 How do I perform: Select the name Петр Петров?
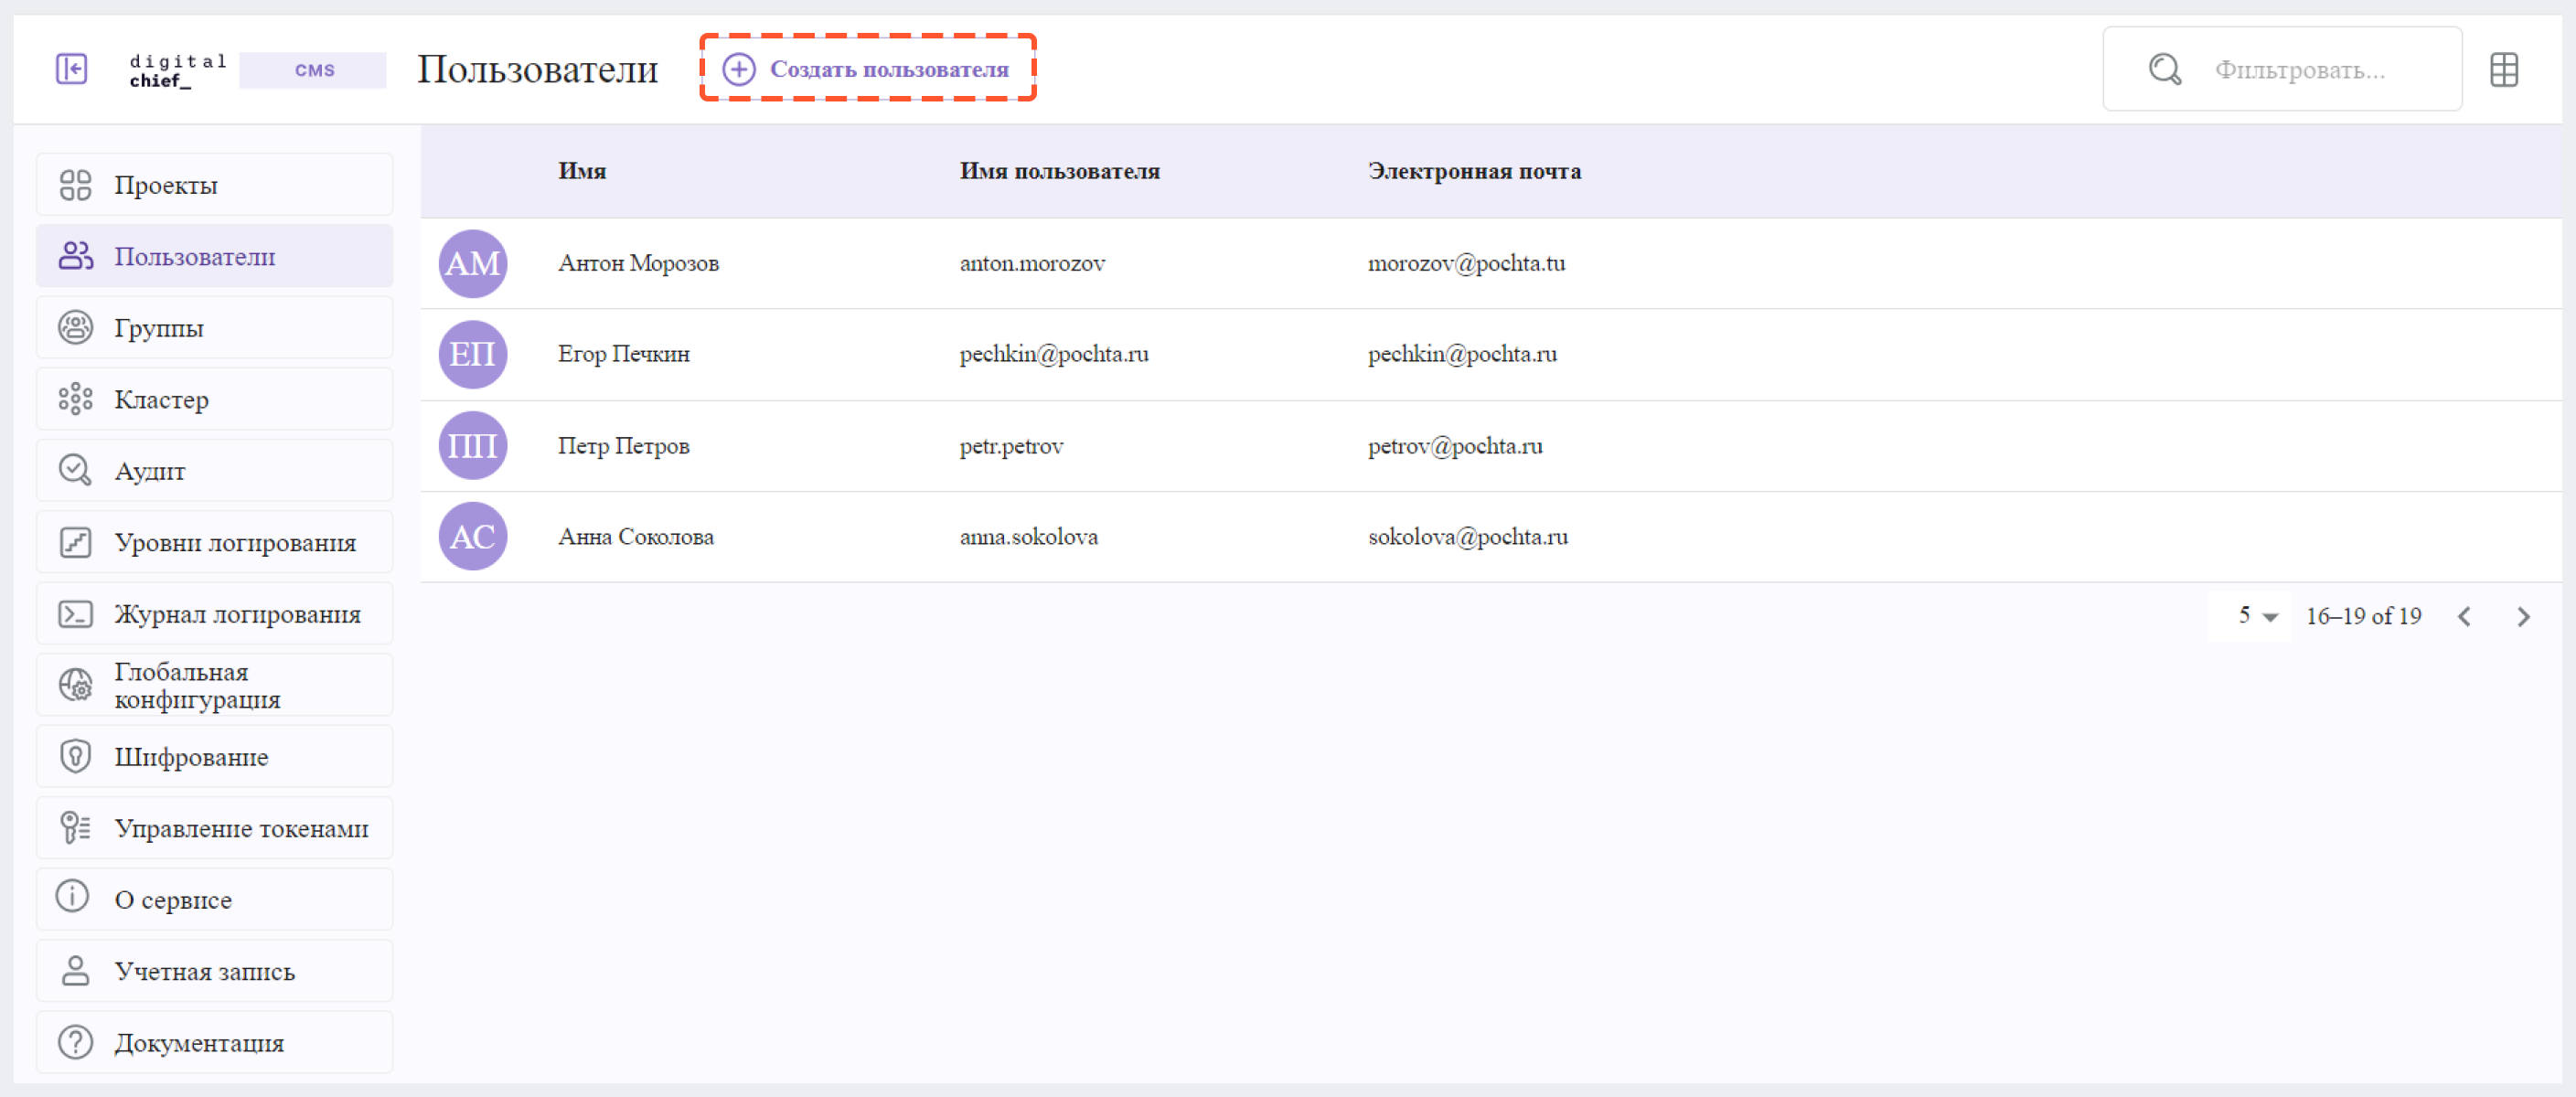point(624,445)
